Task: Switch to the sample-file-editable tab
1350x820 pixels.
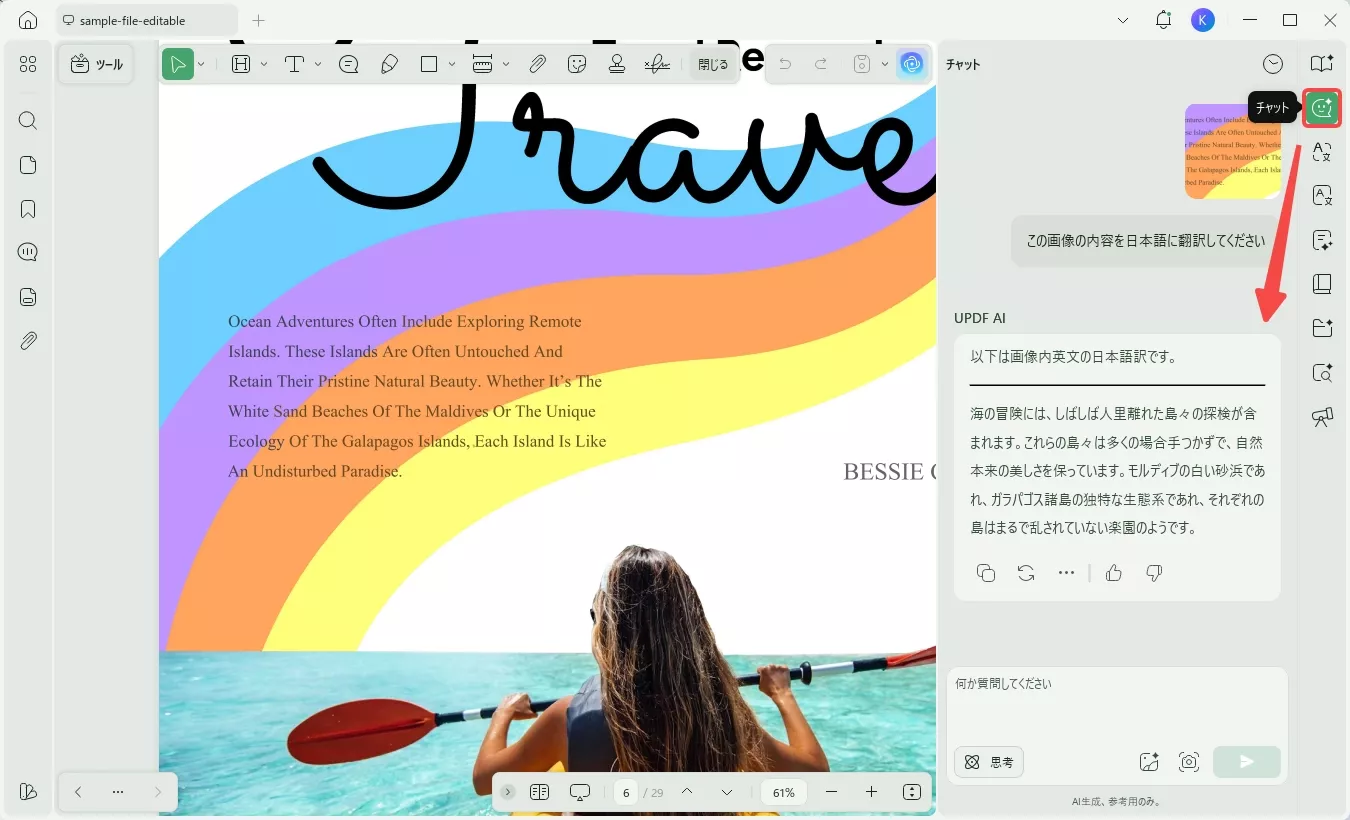Action: point(133,20)
